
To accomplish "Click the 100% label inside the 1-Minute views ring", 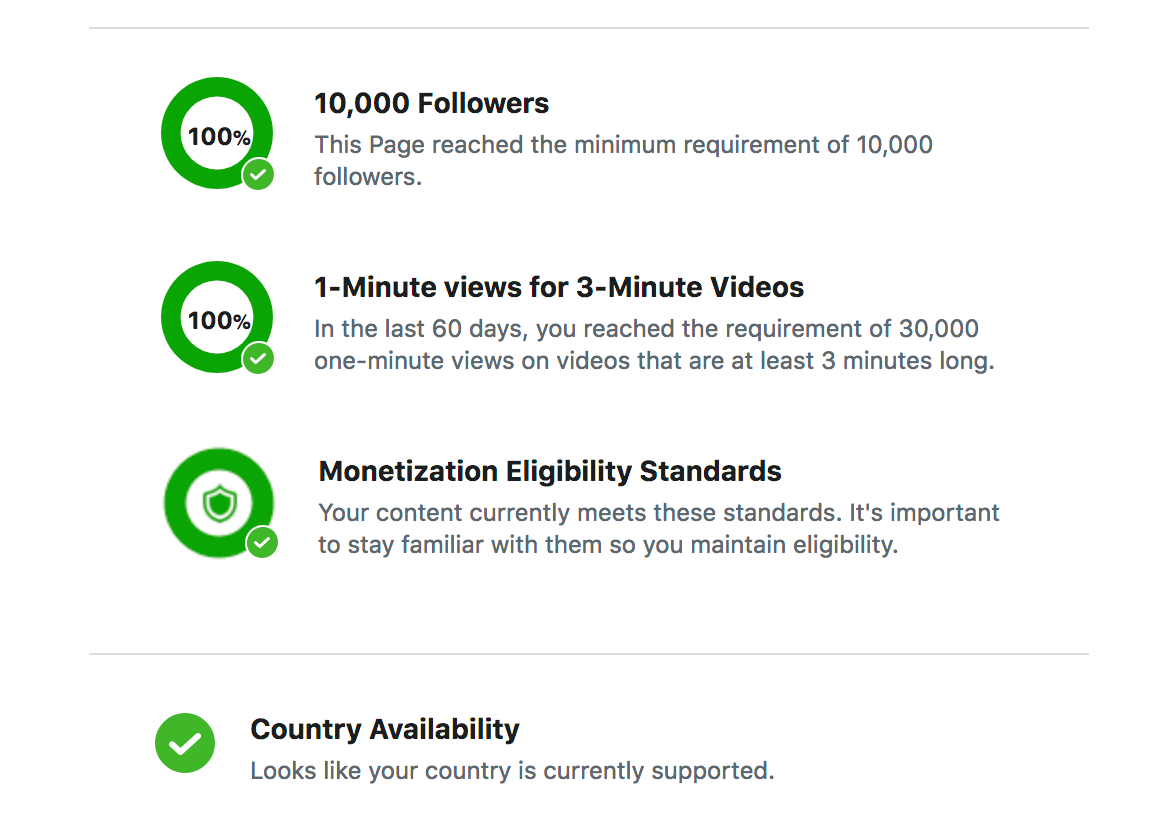I will tap(218, 320).
